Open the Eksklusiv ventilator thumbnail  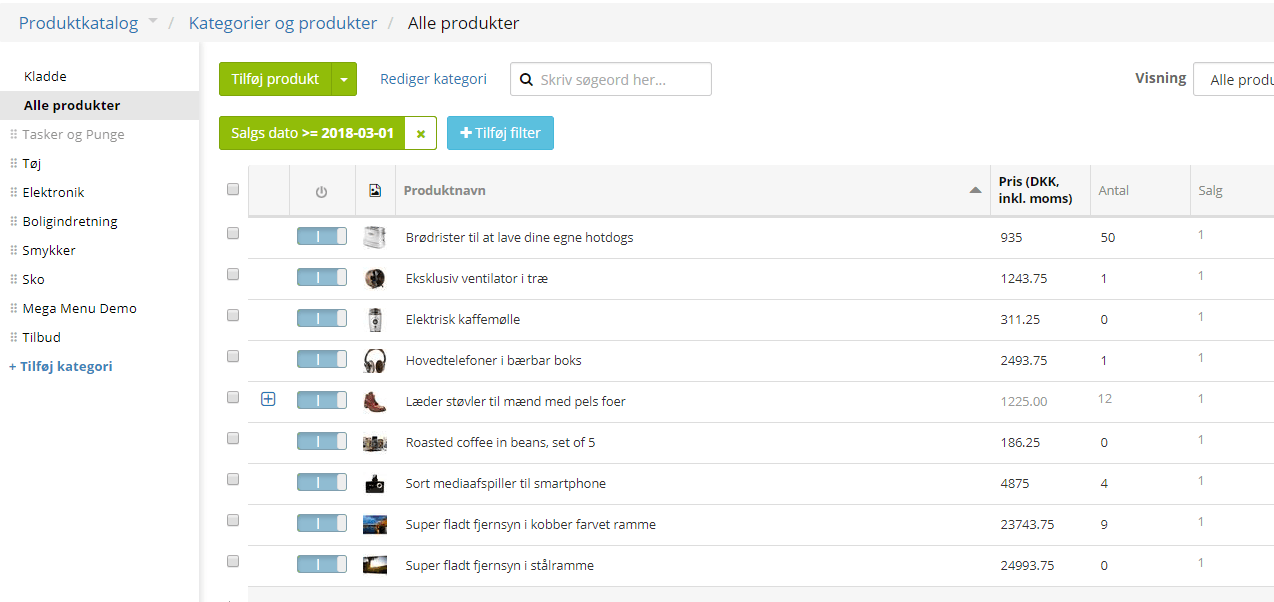click(375, 278)
